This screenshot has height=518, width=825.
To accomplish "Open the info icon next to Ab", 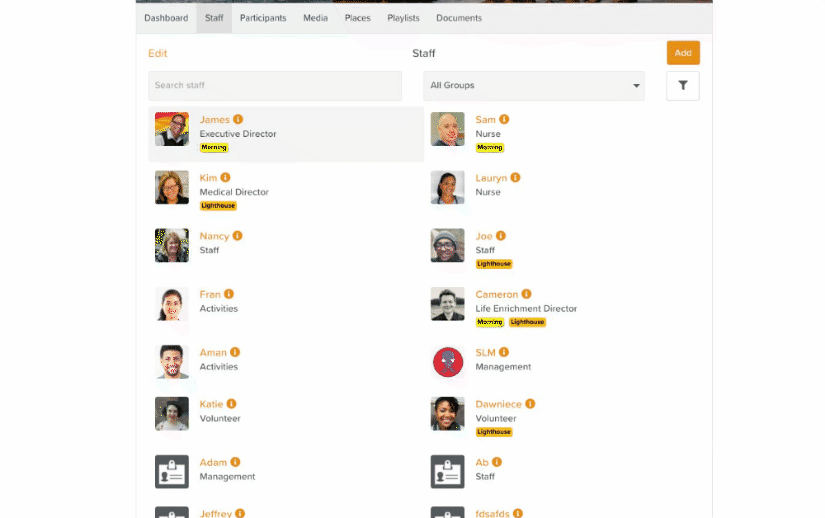I will pos(497,462).
